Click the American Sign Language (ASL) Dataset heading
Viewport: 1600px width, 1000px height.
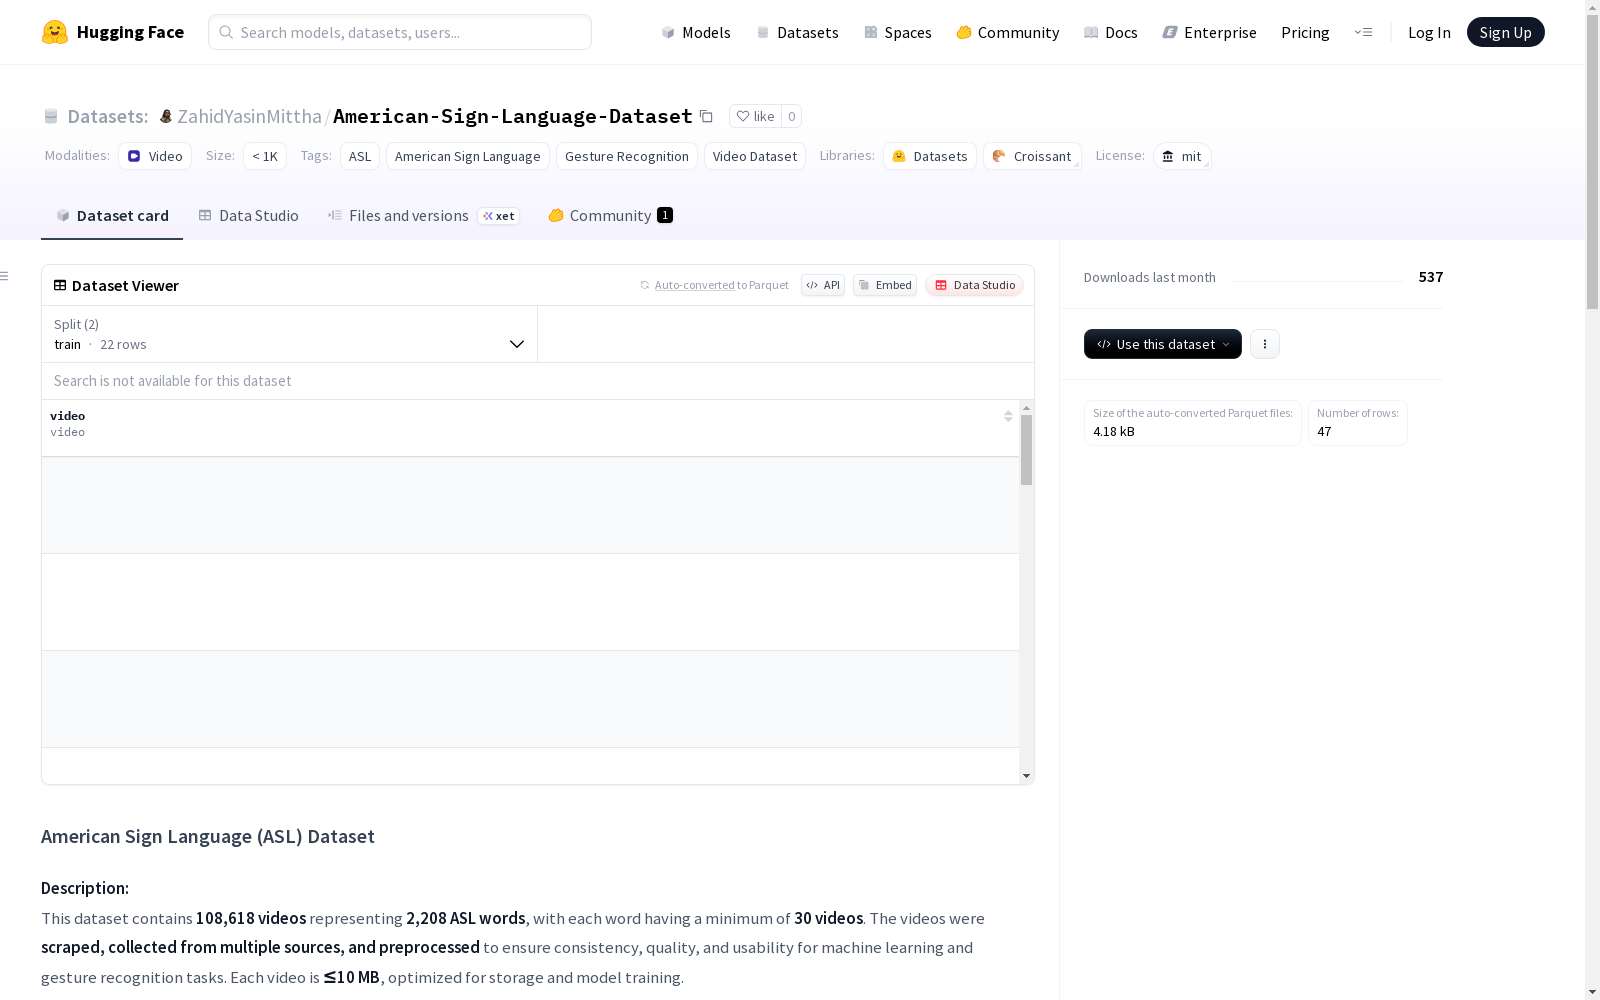pyautogui.click(x=208, y=837)
